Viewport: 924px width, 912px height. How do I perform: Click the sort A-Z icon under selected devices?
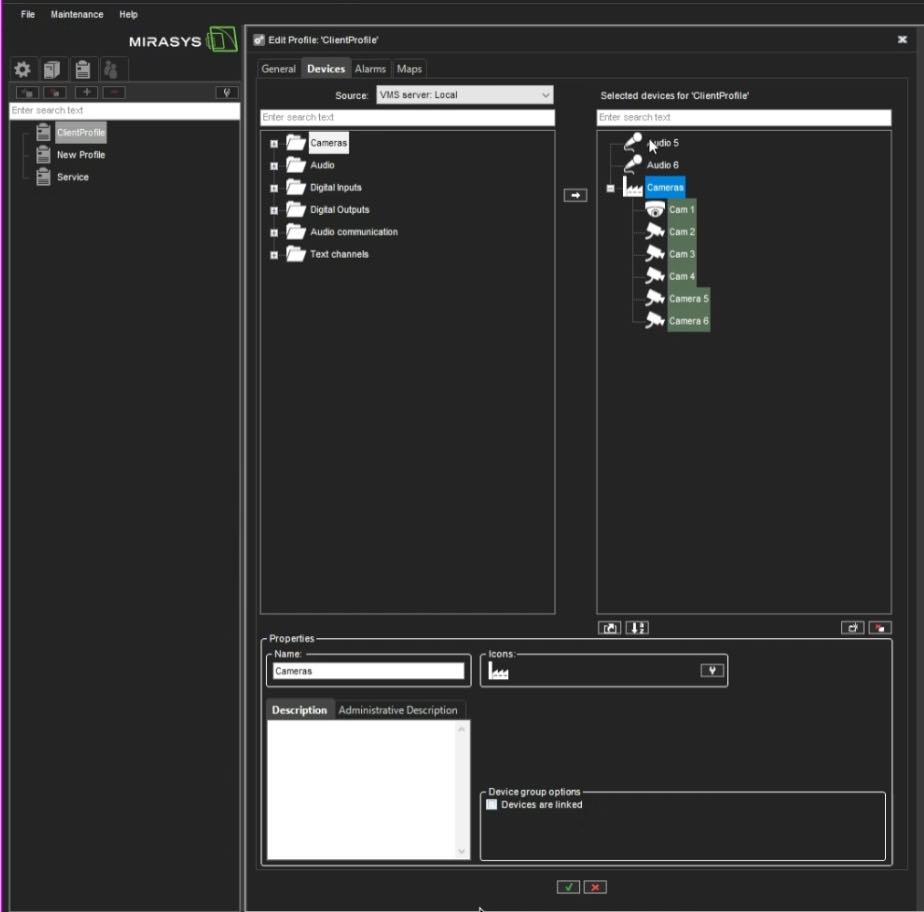coord(637,628)
